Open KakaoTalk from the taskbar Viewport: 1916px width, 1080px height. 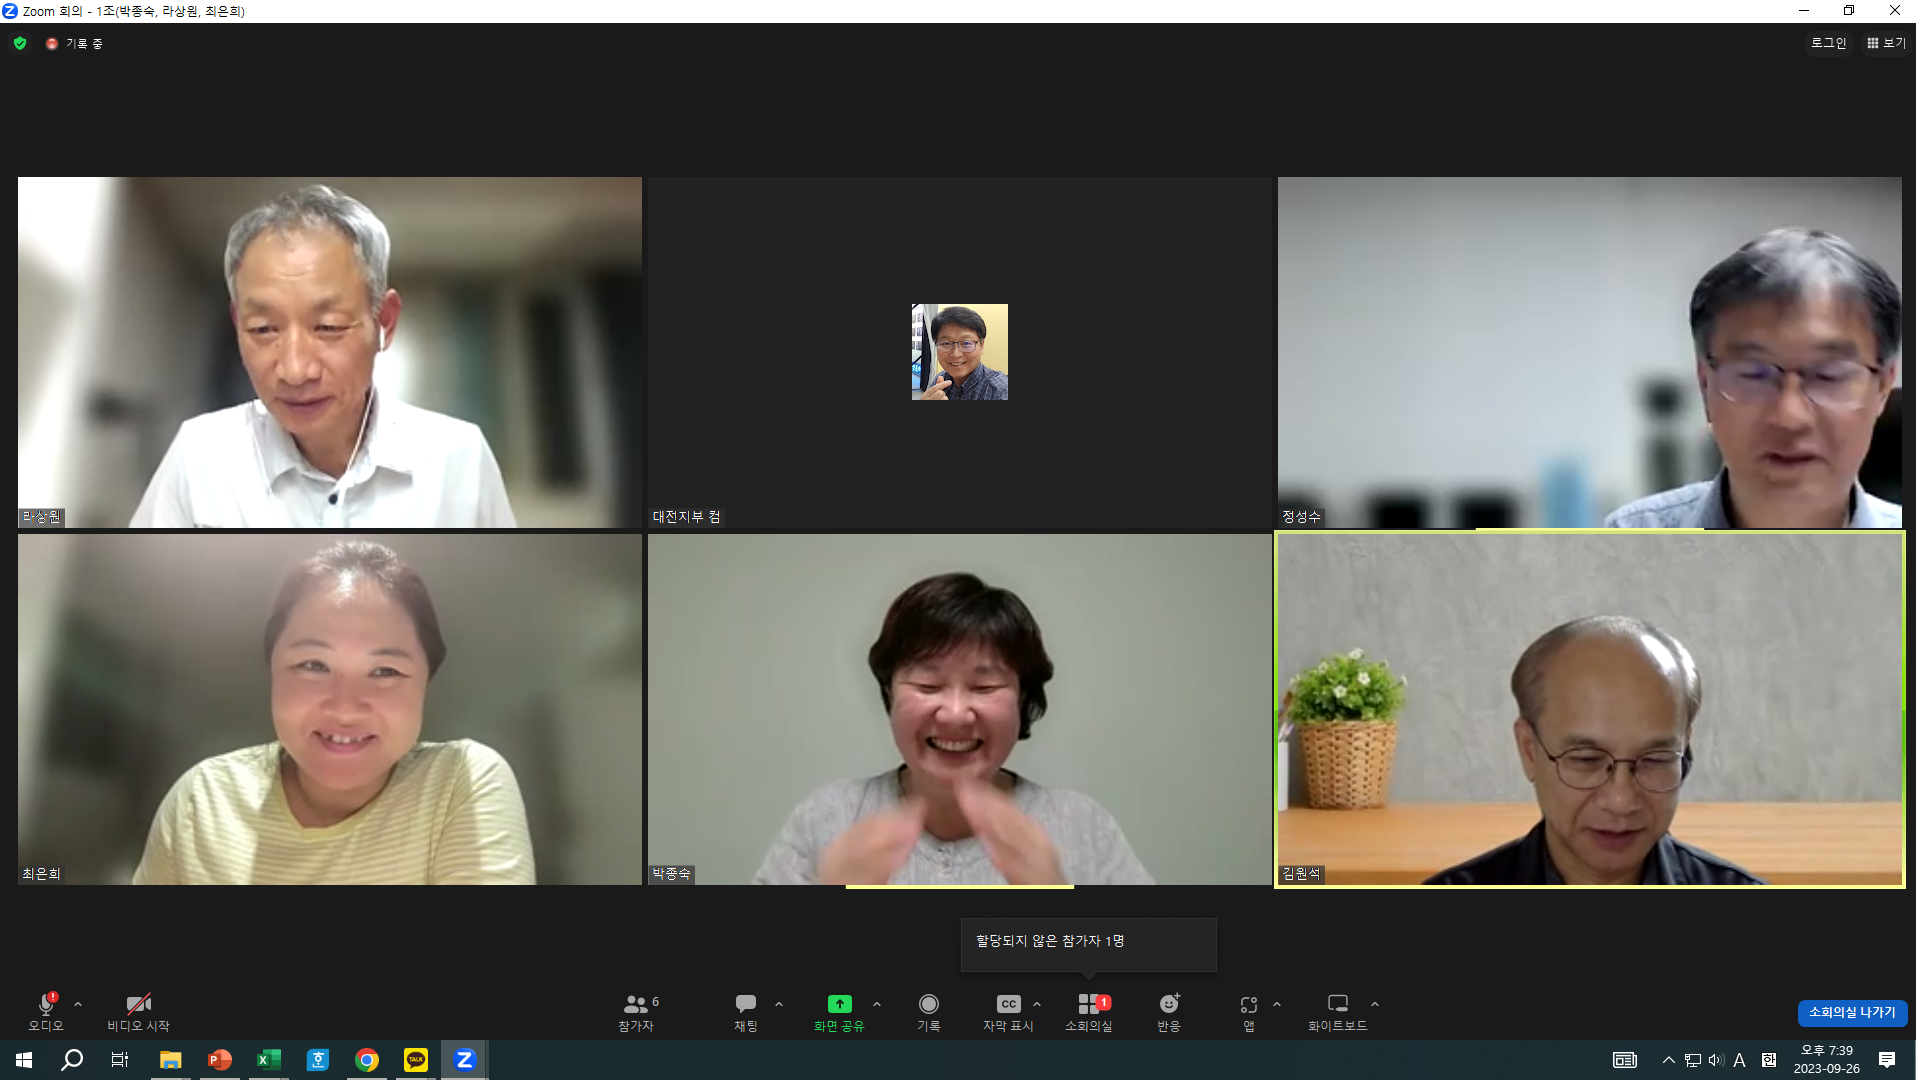(x=416, y=1060)
